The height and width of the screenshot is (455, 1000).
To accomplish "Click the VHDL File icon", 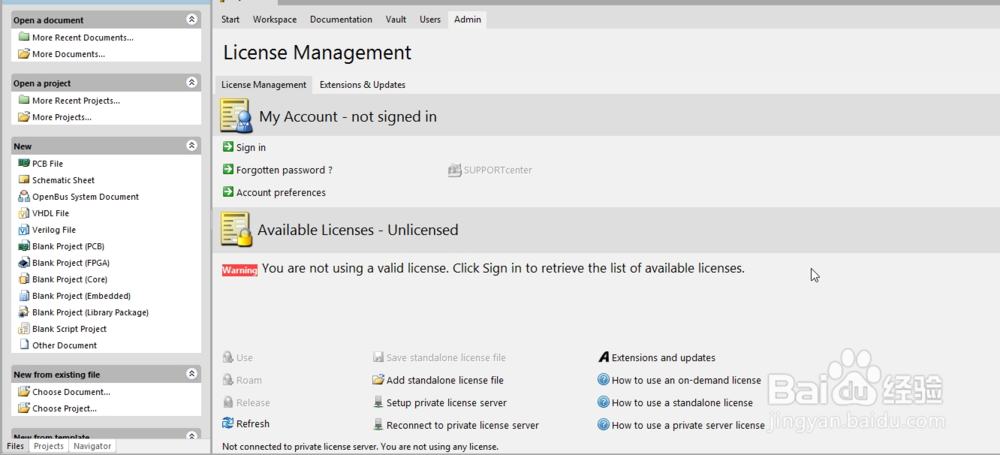I will [x=24, y=213].
